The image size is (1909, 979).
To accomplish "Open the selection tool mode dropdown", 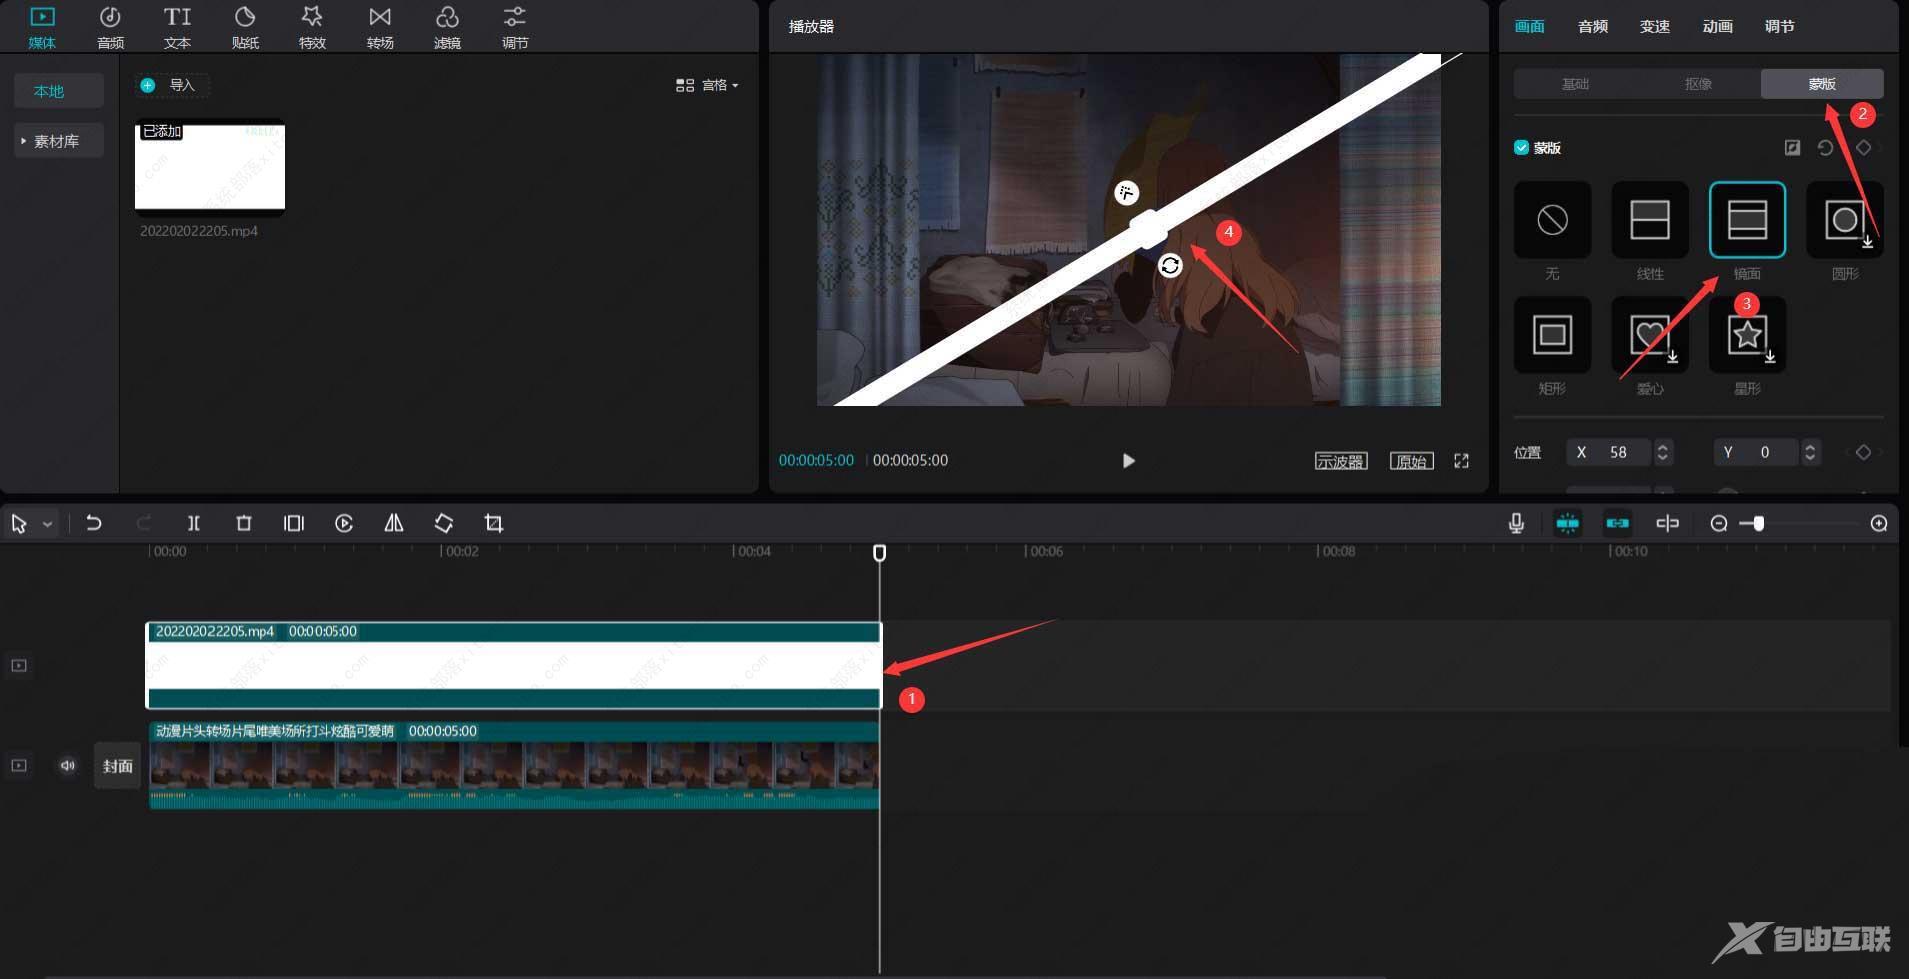I will (x=47, y=524).
